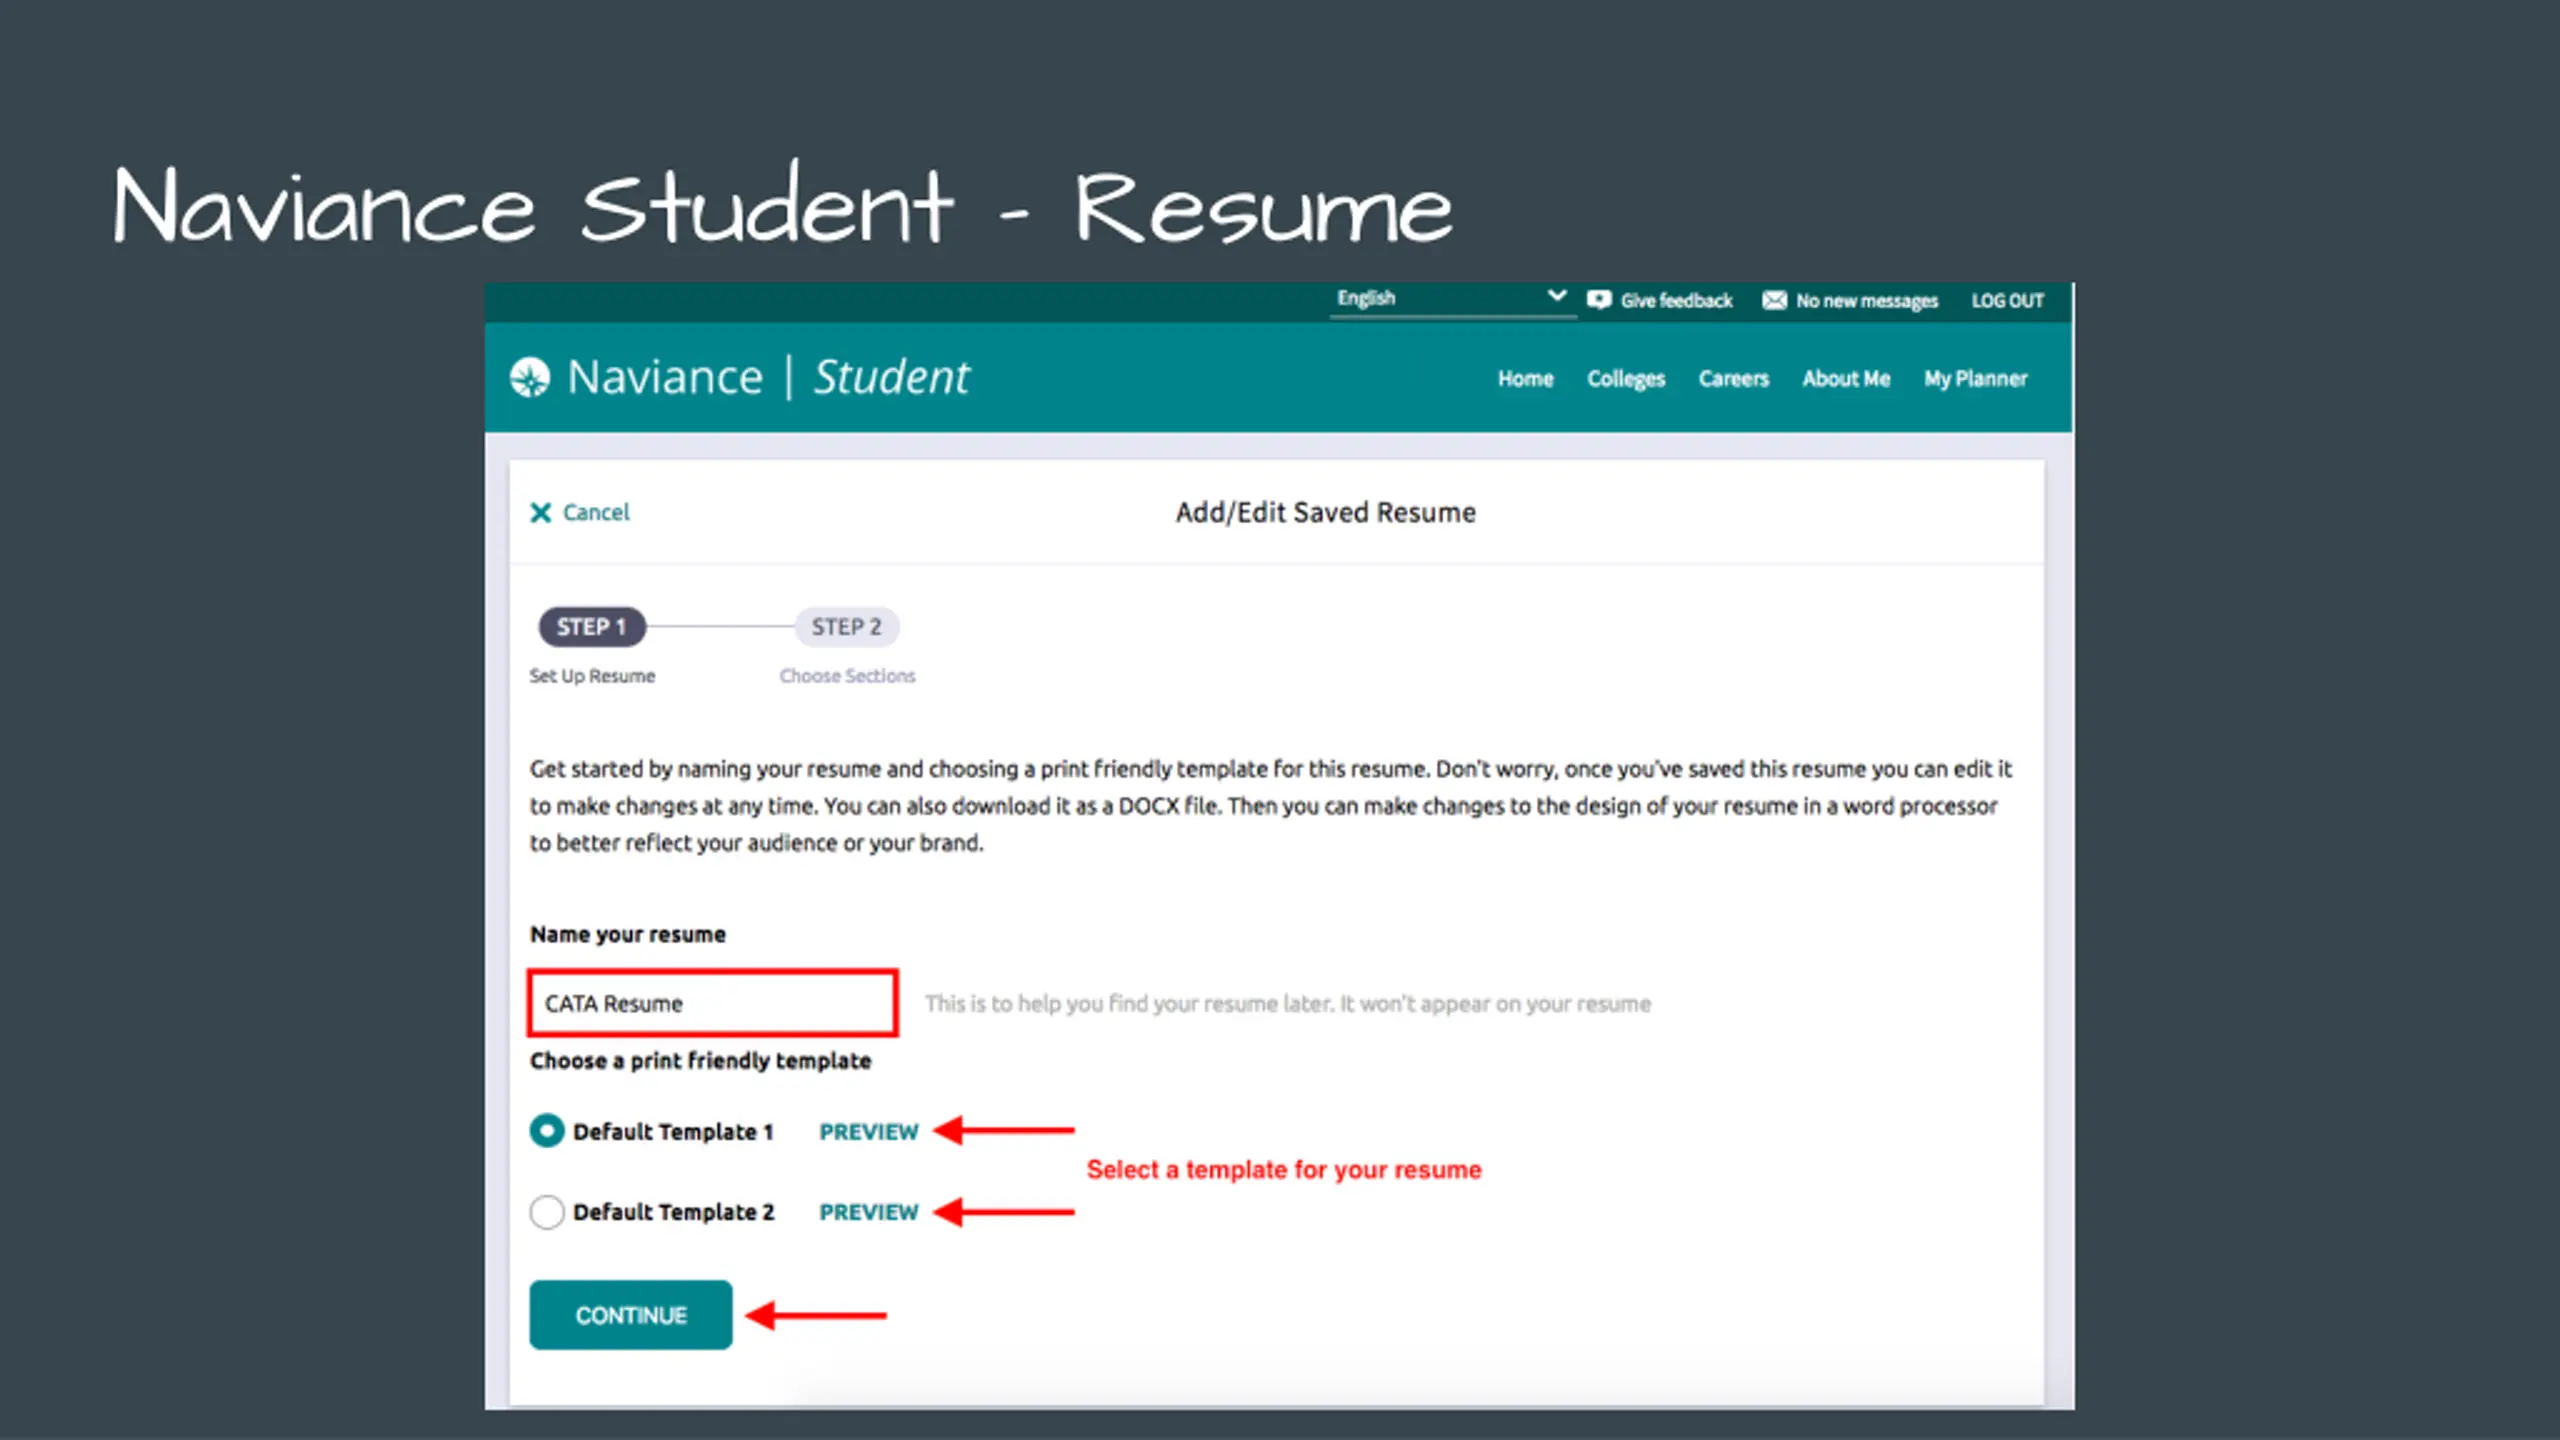The image size is (2560, 1440).
Task: Click LOG OUT link
Action: (x=2007, y=301)
